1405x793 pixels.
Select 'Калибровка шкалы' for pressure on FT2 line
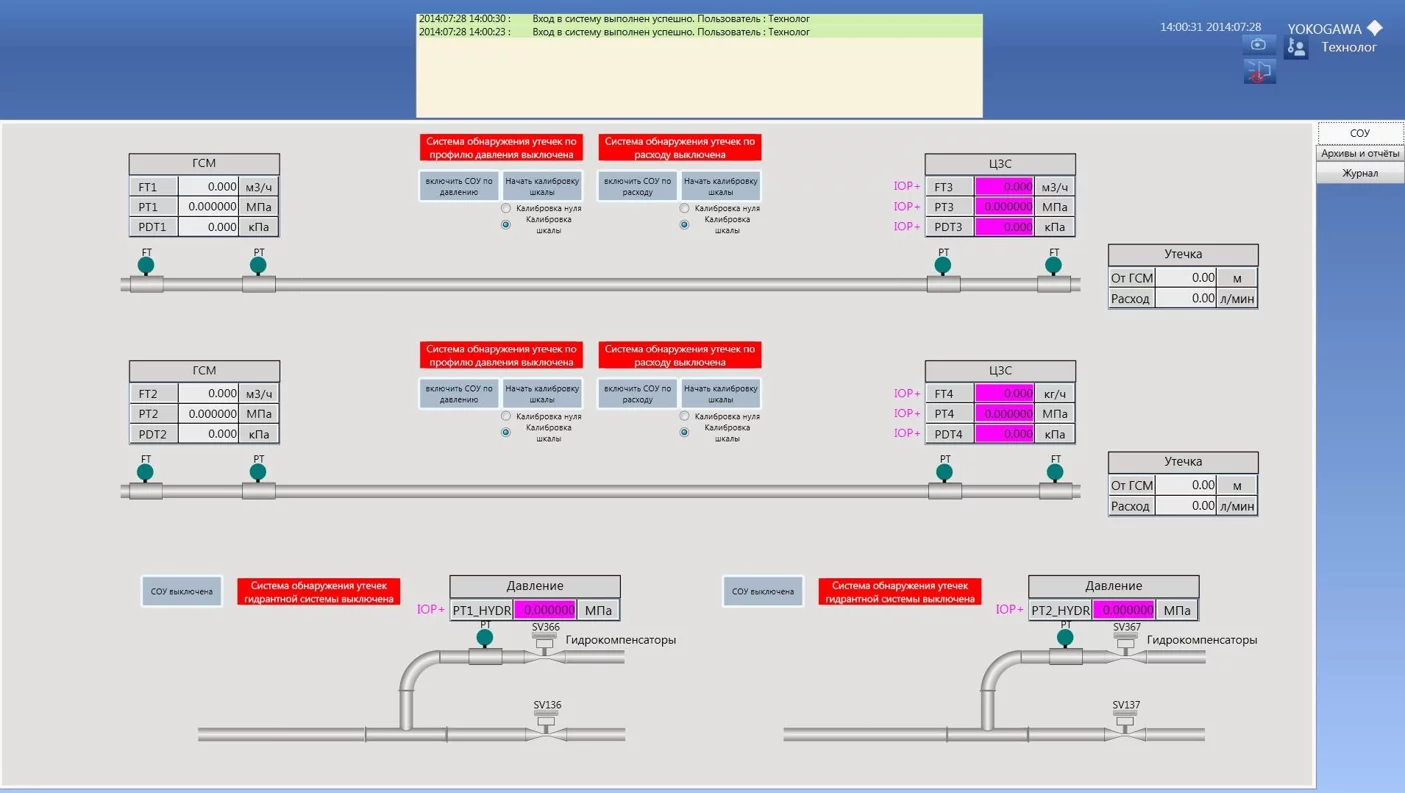(506, 432)
